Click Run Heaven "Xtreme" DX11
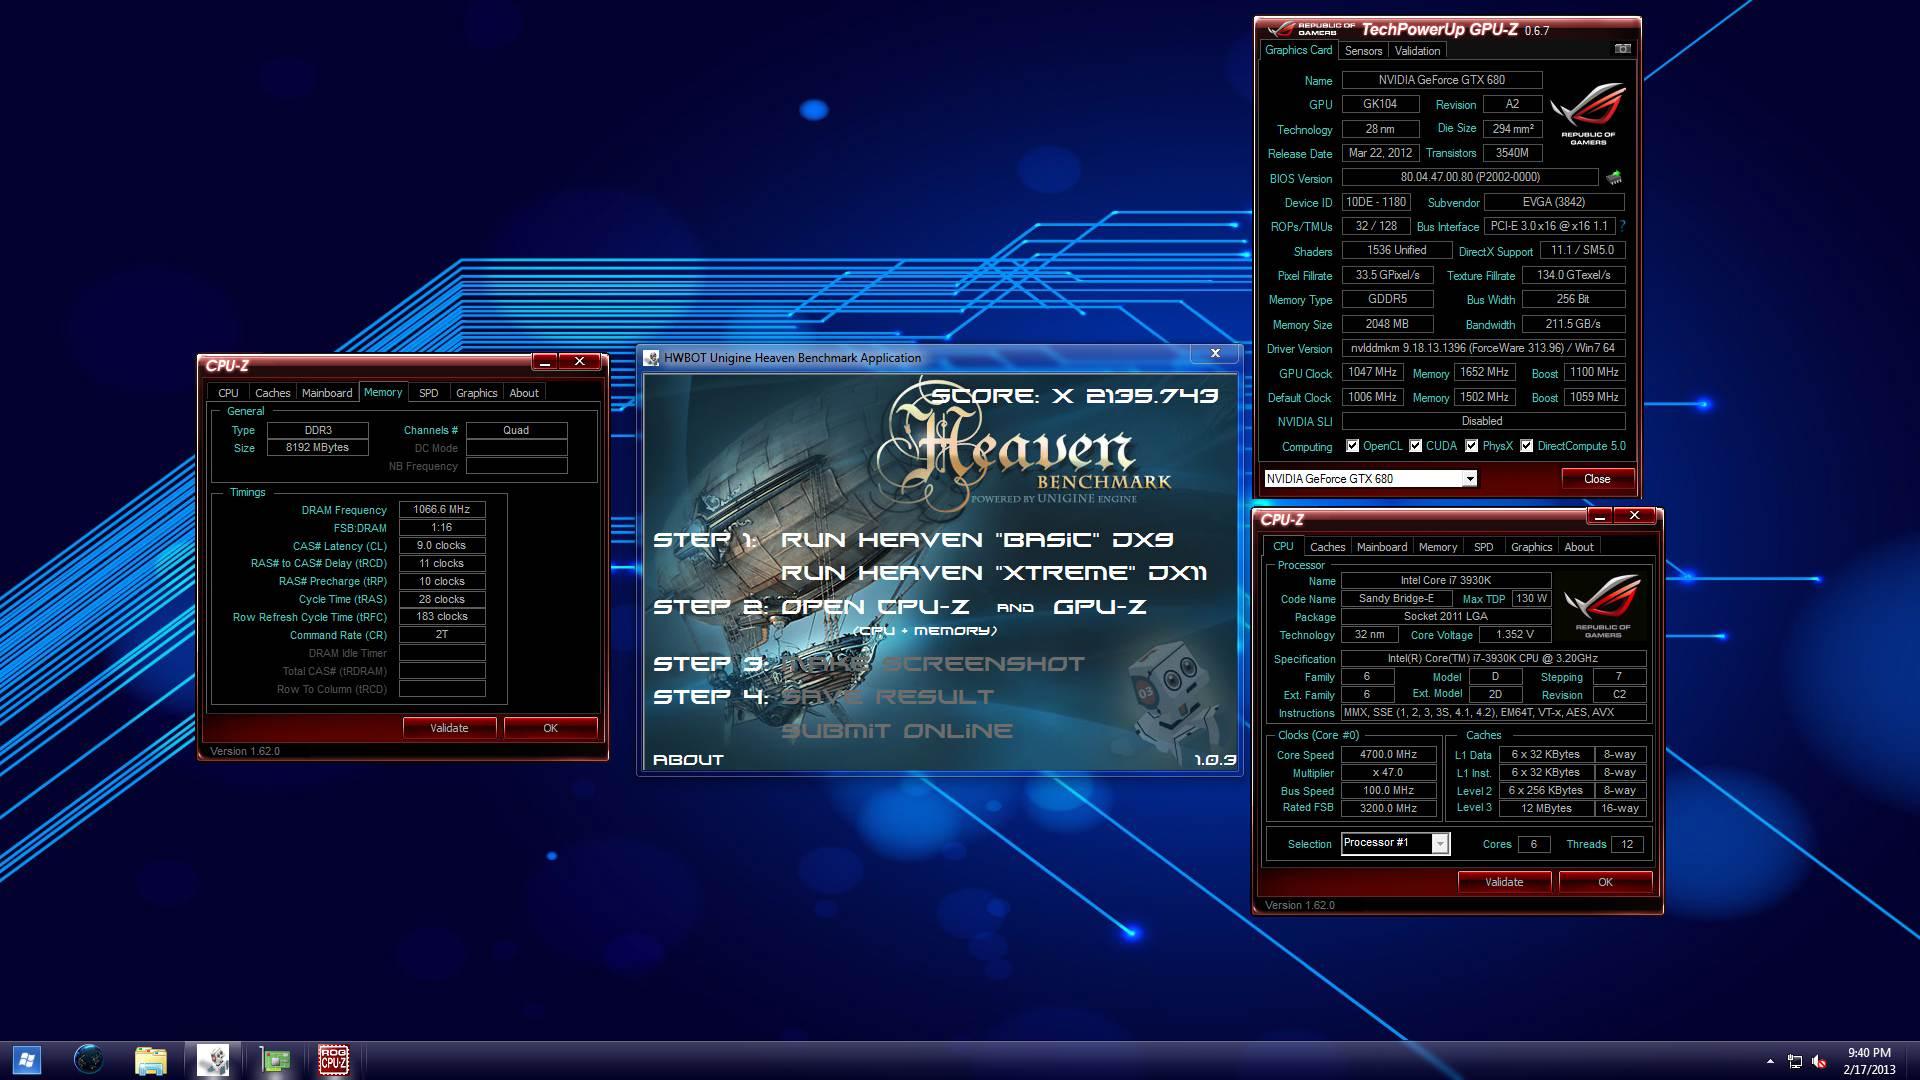1920x1080 pixels. [994, 573]
